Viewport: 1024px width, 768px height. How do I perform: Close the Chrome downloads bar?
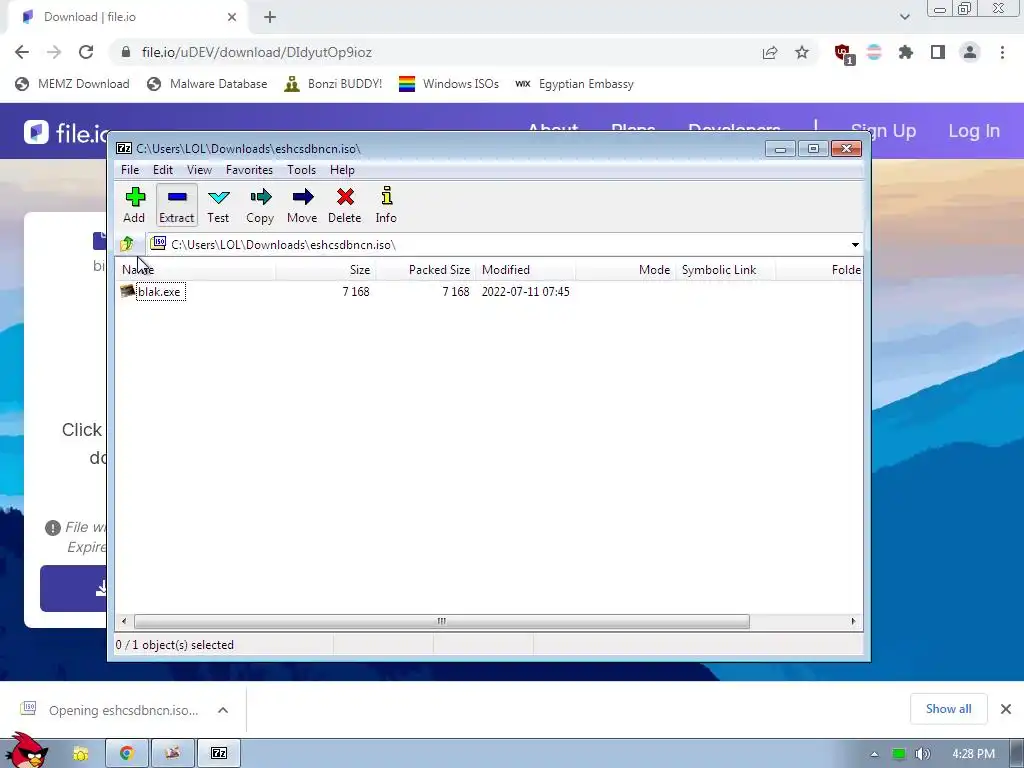pos(1006,709)
